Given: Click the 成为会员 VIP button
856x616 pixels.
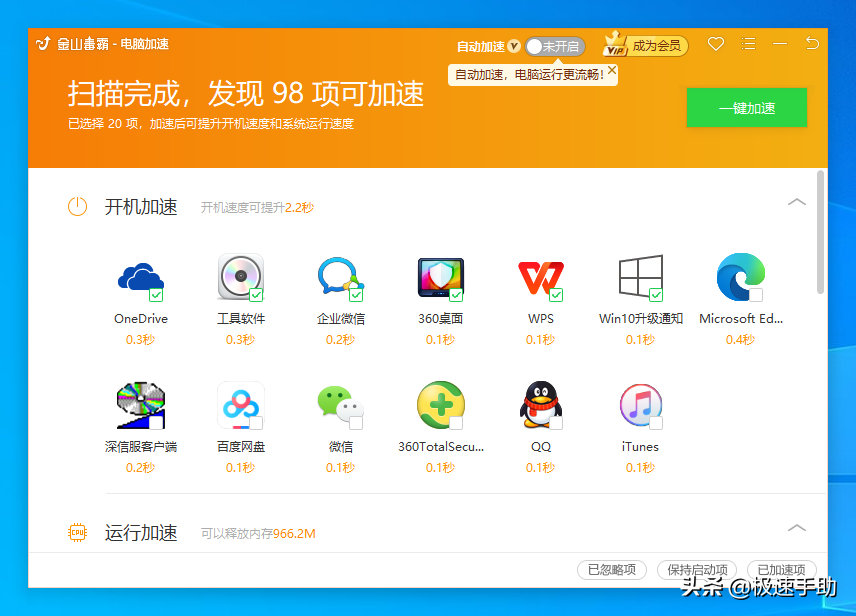Looking at the screenshot, I should pos(647,45).
